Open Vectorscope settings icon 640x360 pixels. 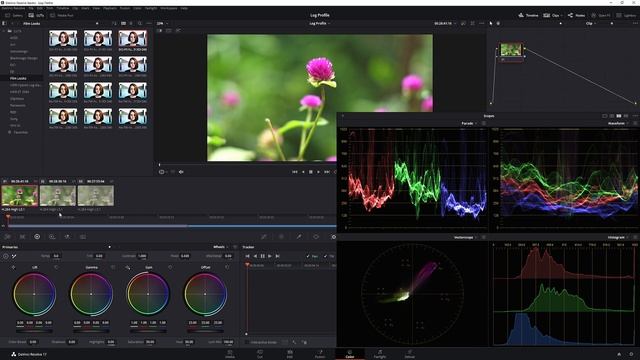click(x=484, y=237)
